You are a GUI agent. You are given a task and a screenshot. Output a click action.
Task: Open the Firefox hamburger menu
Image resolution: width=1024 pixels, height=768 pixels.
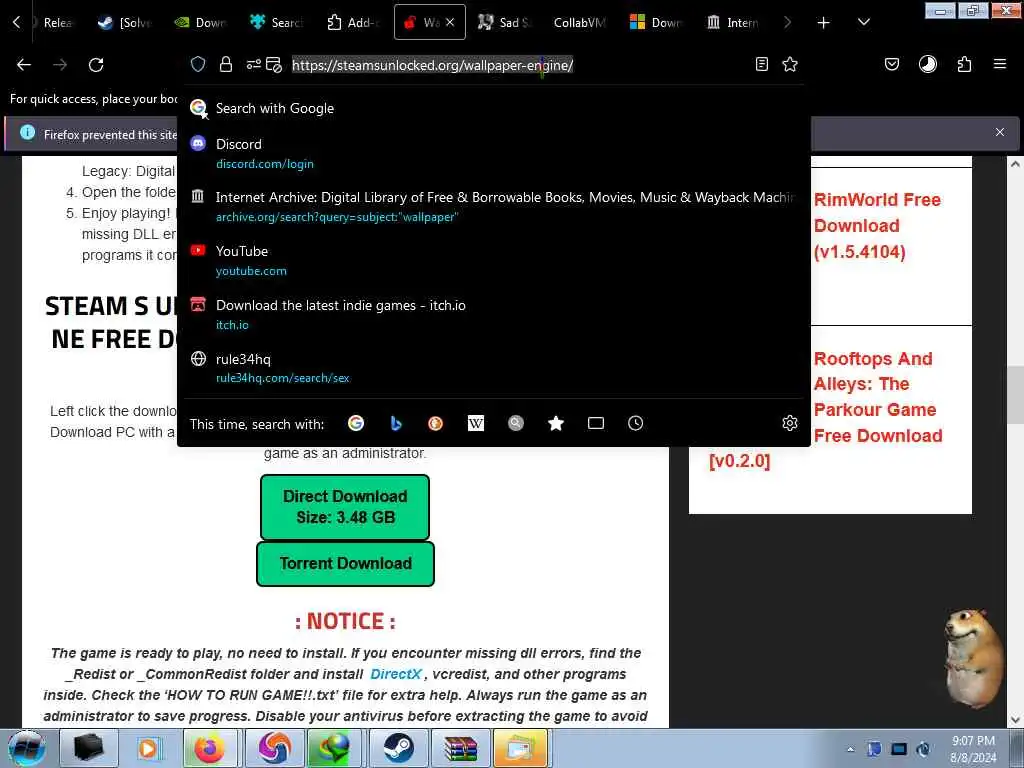click(1000, 65)
